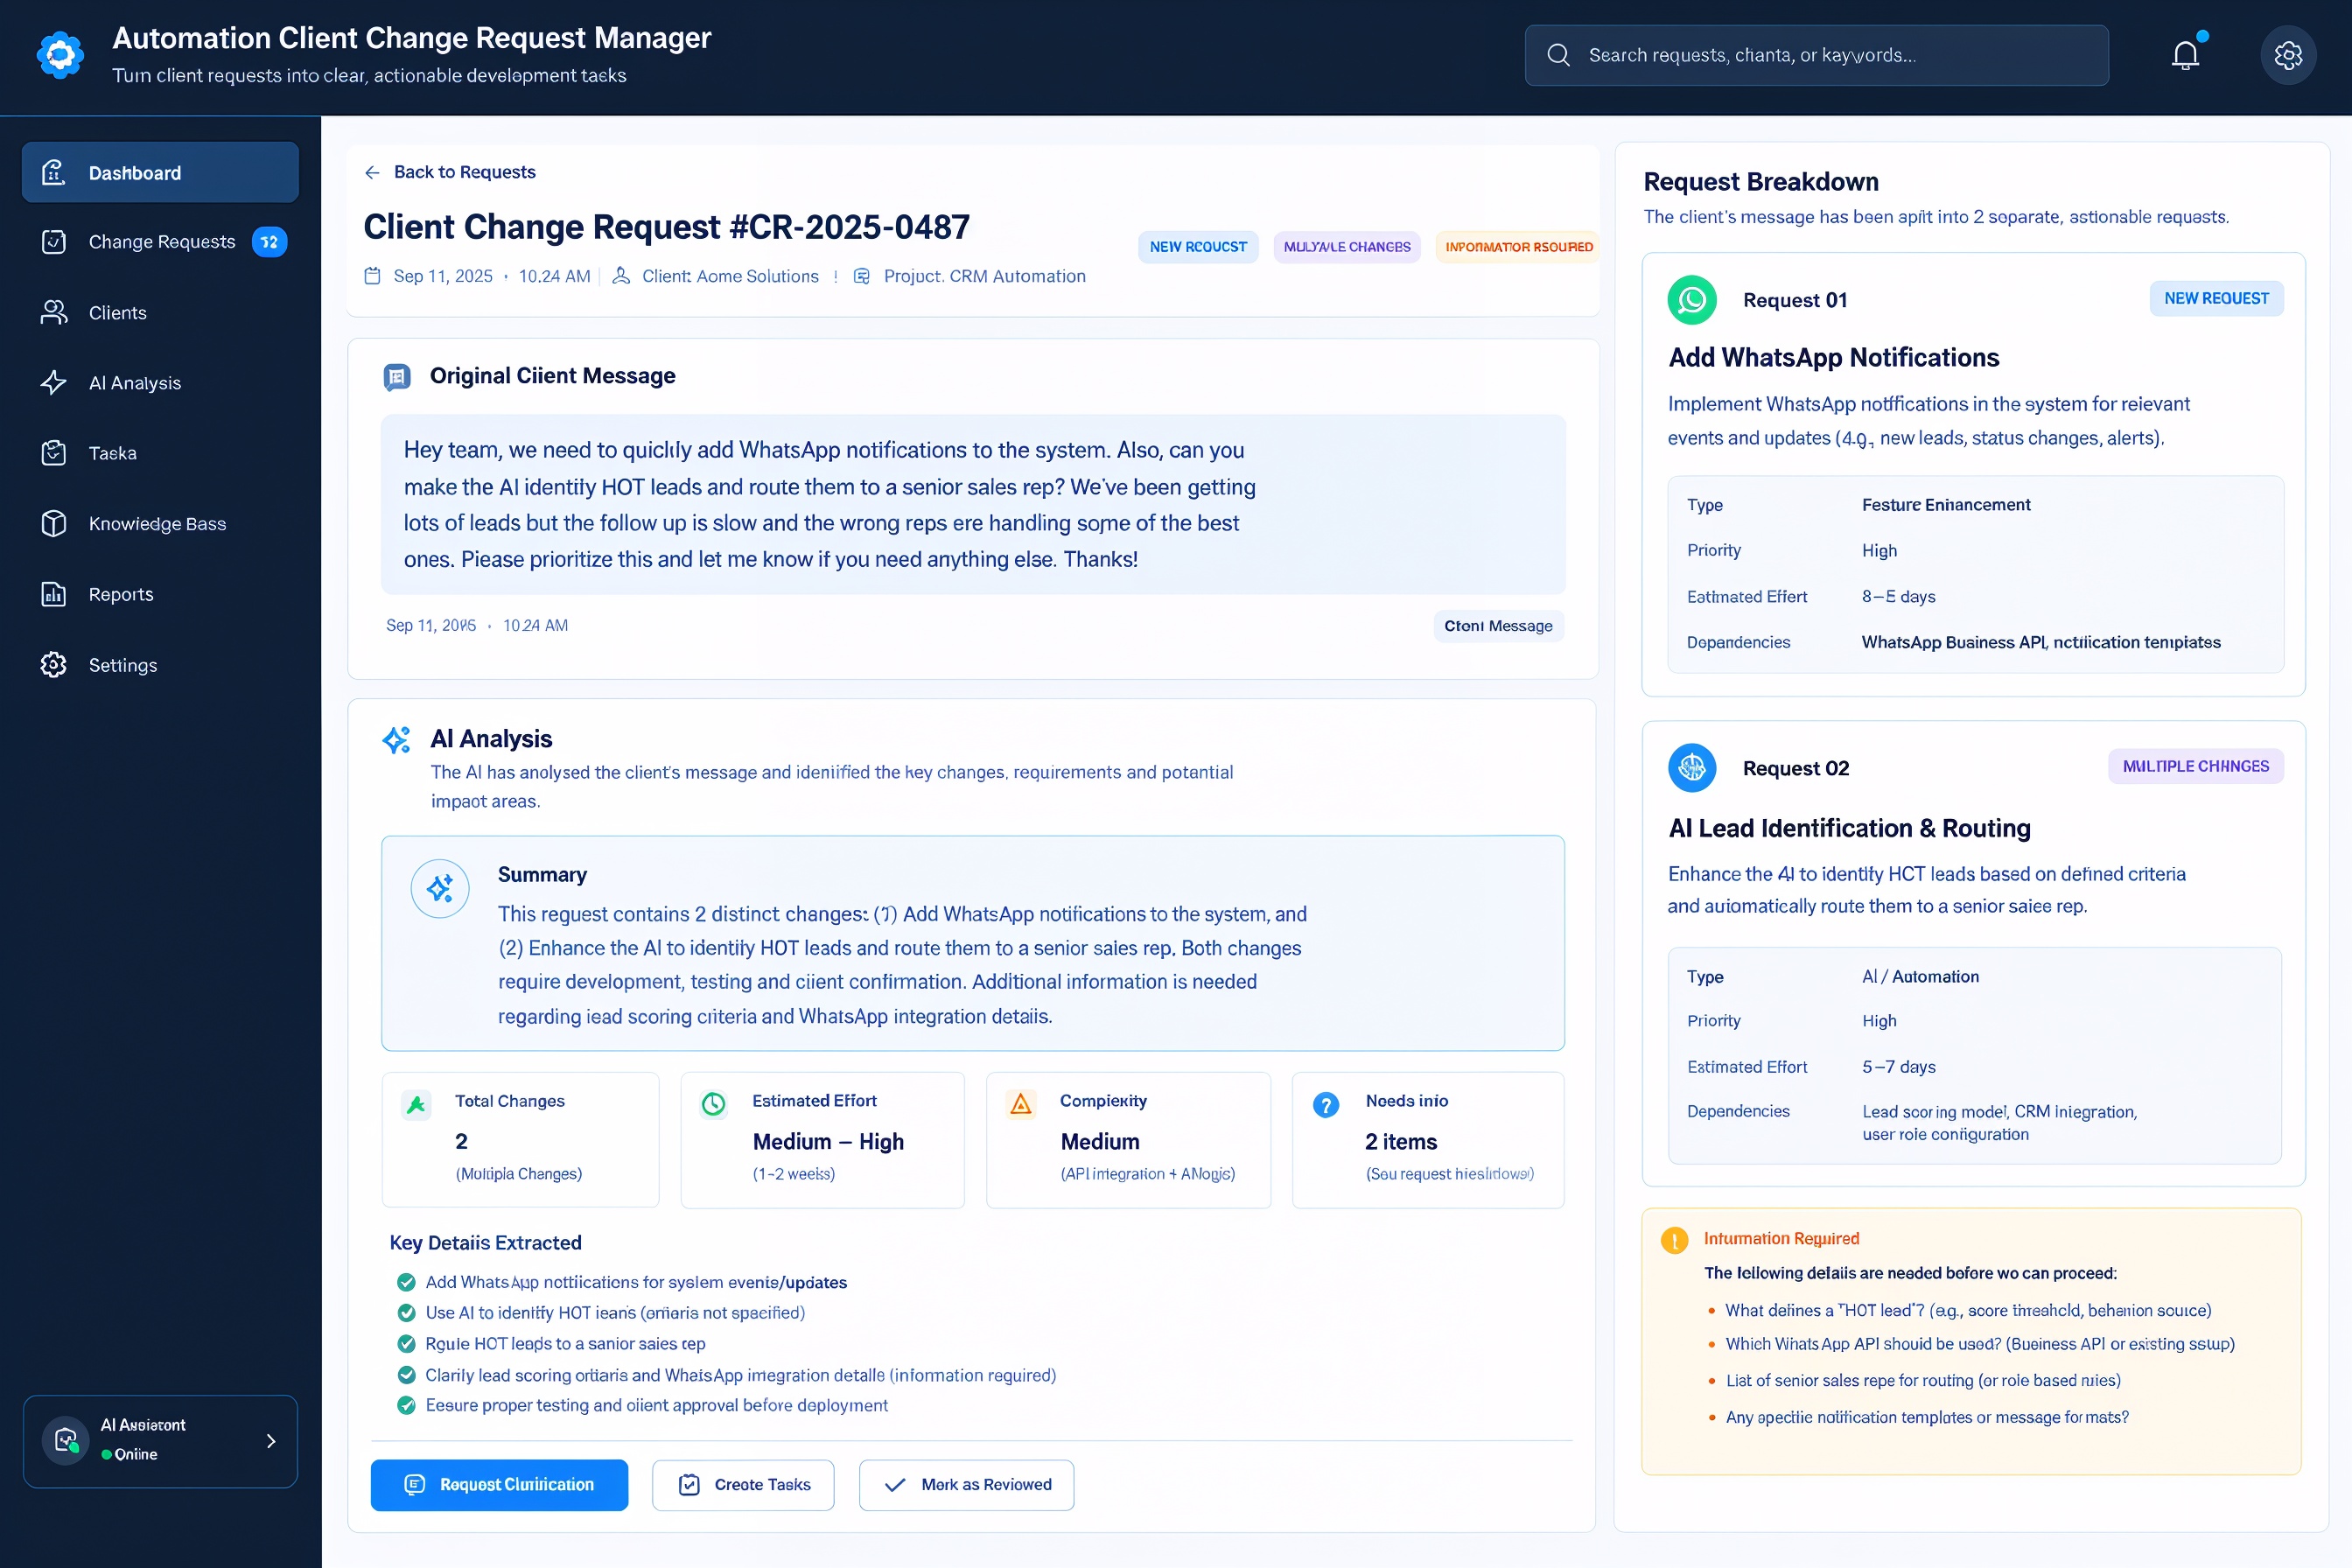Click the search magnifier icon

pos(1558,55)
